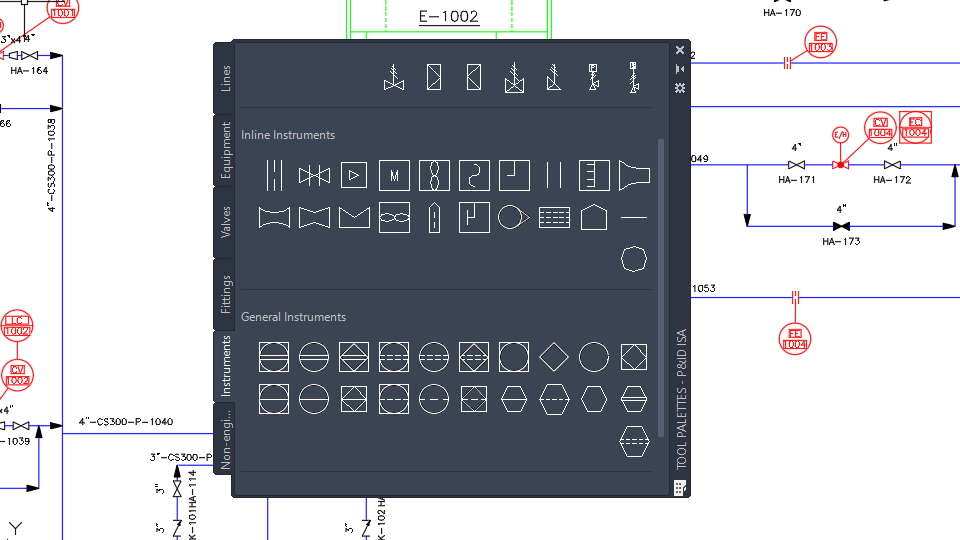Image resolution: width=960 pixels, height=540 pixels.
Task: Open the tool palette properties gear
Action: point(680,88)
